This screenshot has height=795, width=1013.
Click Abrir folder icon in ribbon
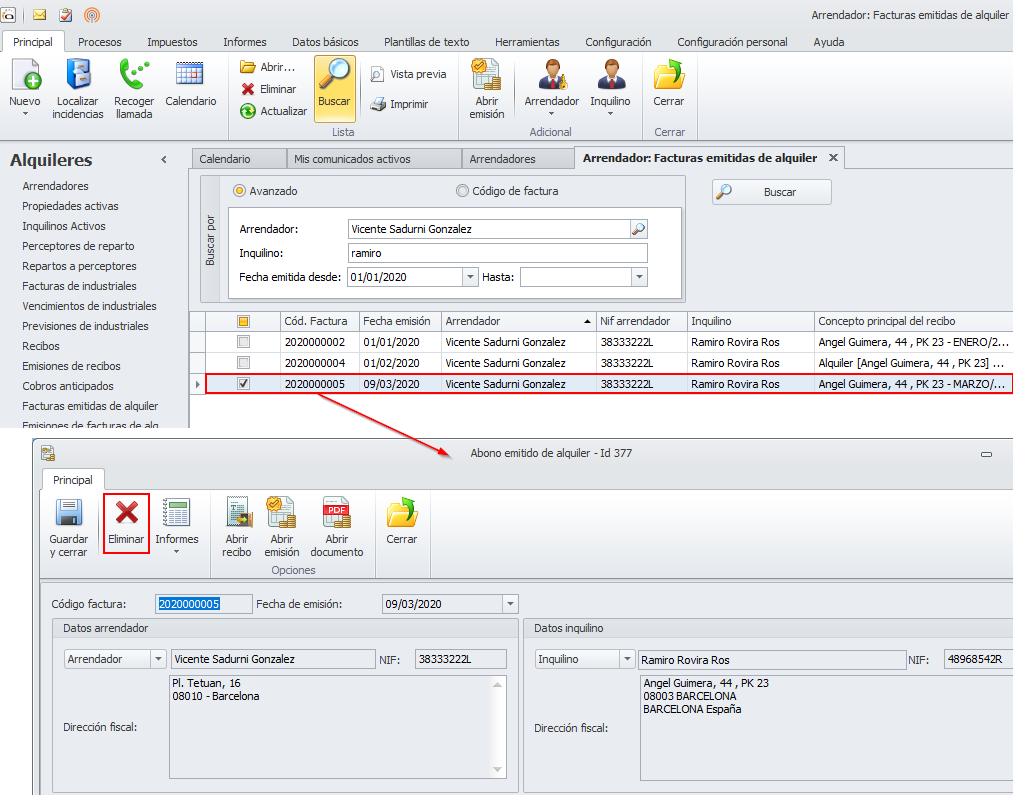click(x=248, y=67)
